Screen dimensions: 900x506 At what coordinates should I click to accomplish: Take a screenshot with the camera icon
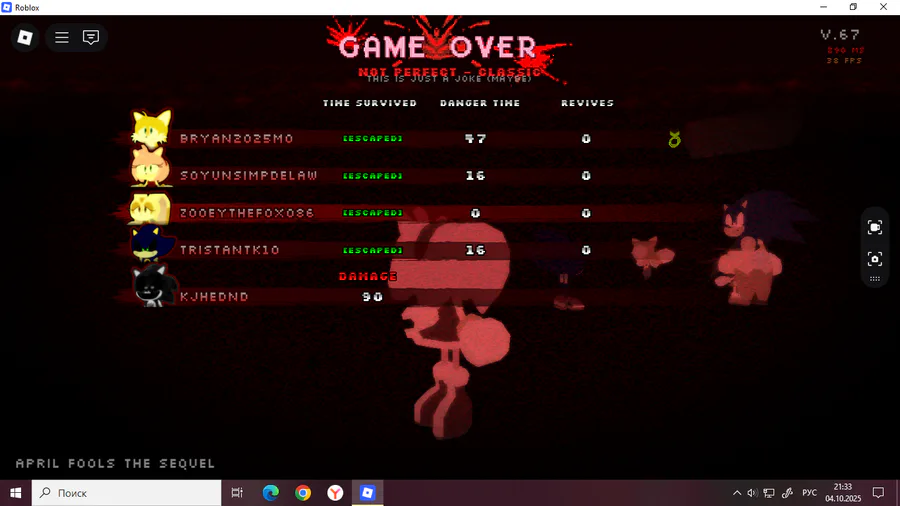coord(874,259)
